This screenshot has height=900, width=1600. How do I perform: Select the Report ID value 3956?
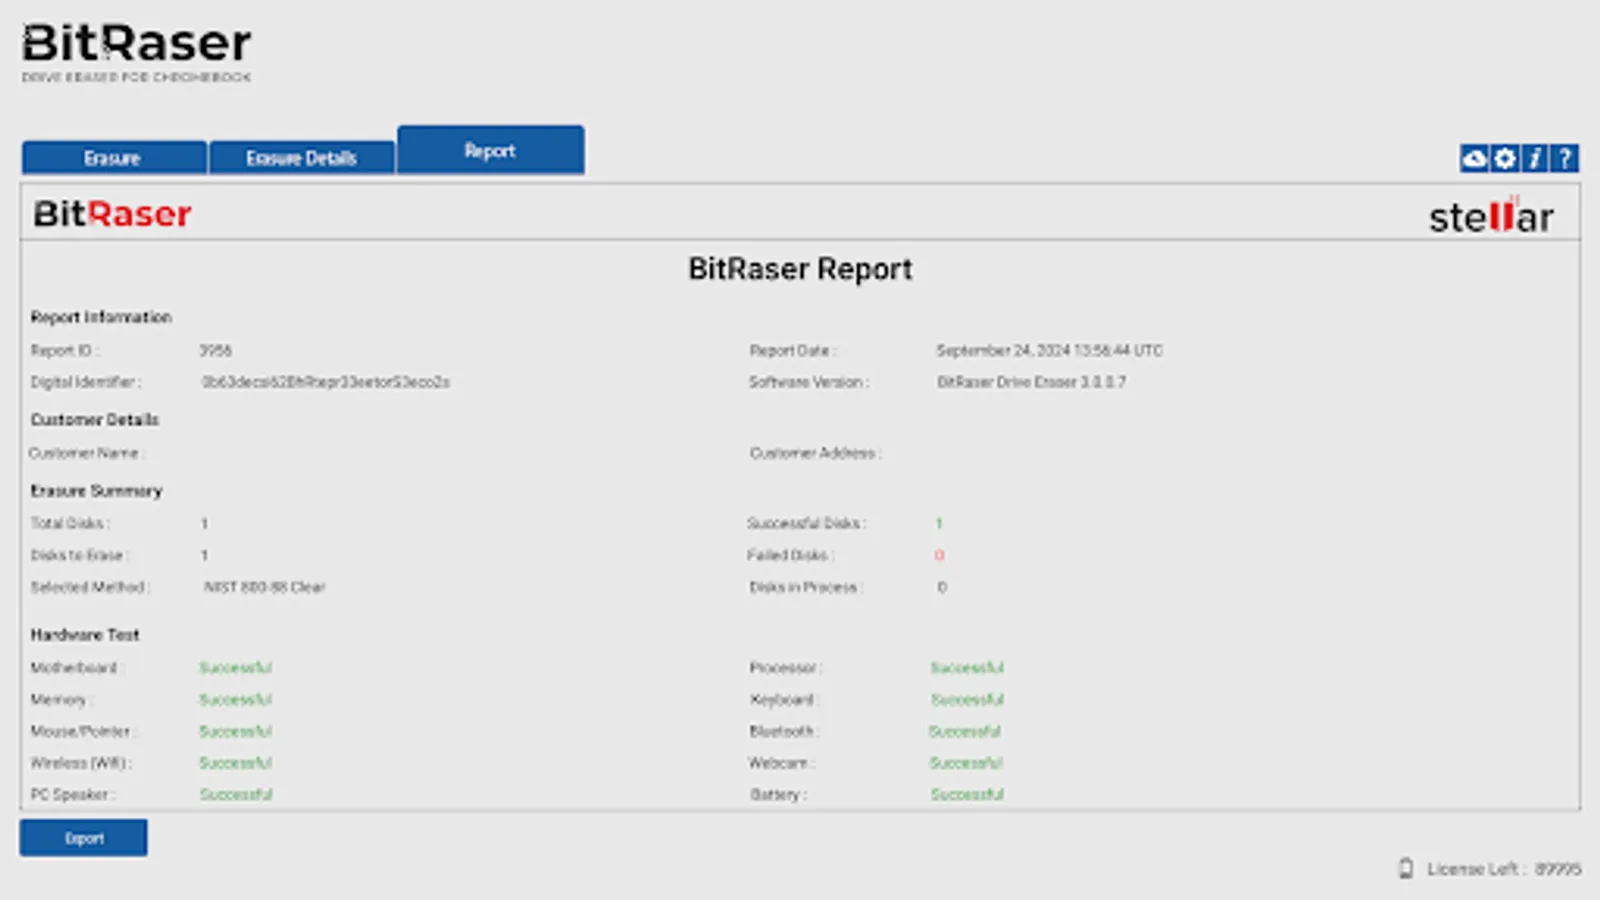(217, 350)
